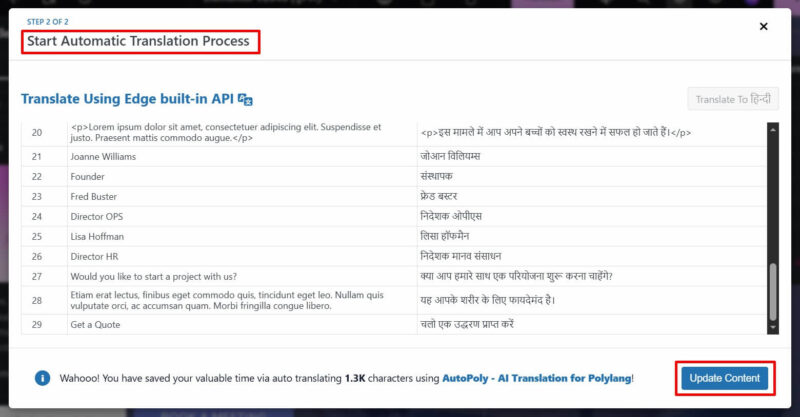Click the Update Content button
This screenshot has height=417, width=800.
[x=724, y=378]
